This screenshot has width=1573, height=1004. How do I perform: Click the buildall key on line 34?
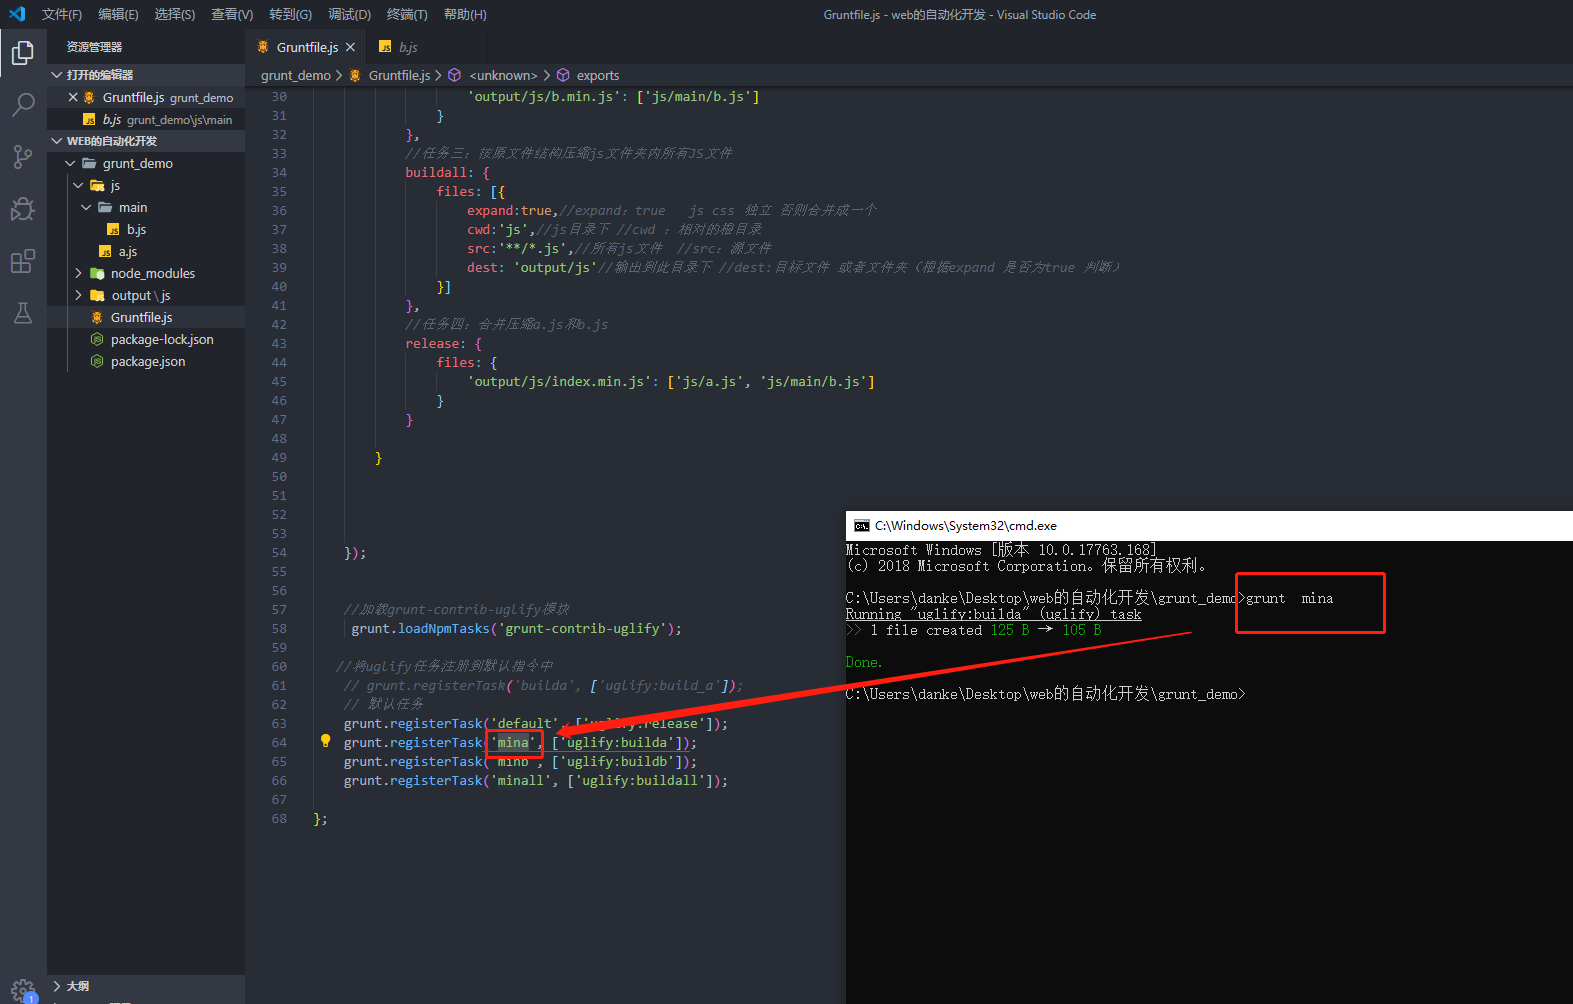(436, 172)
